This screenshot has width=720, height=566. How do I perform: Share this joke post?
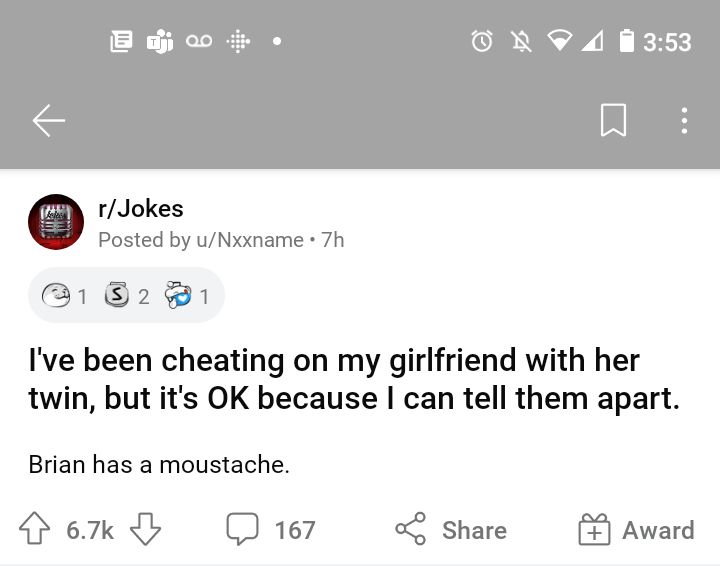click(x=450, y=530)
